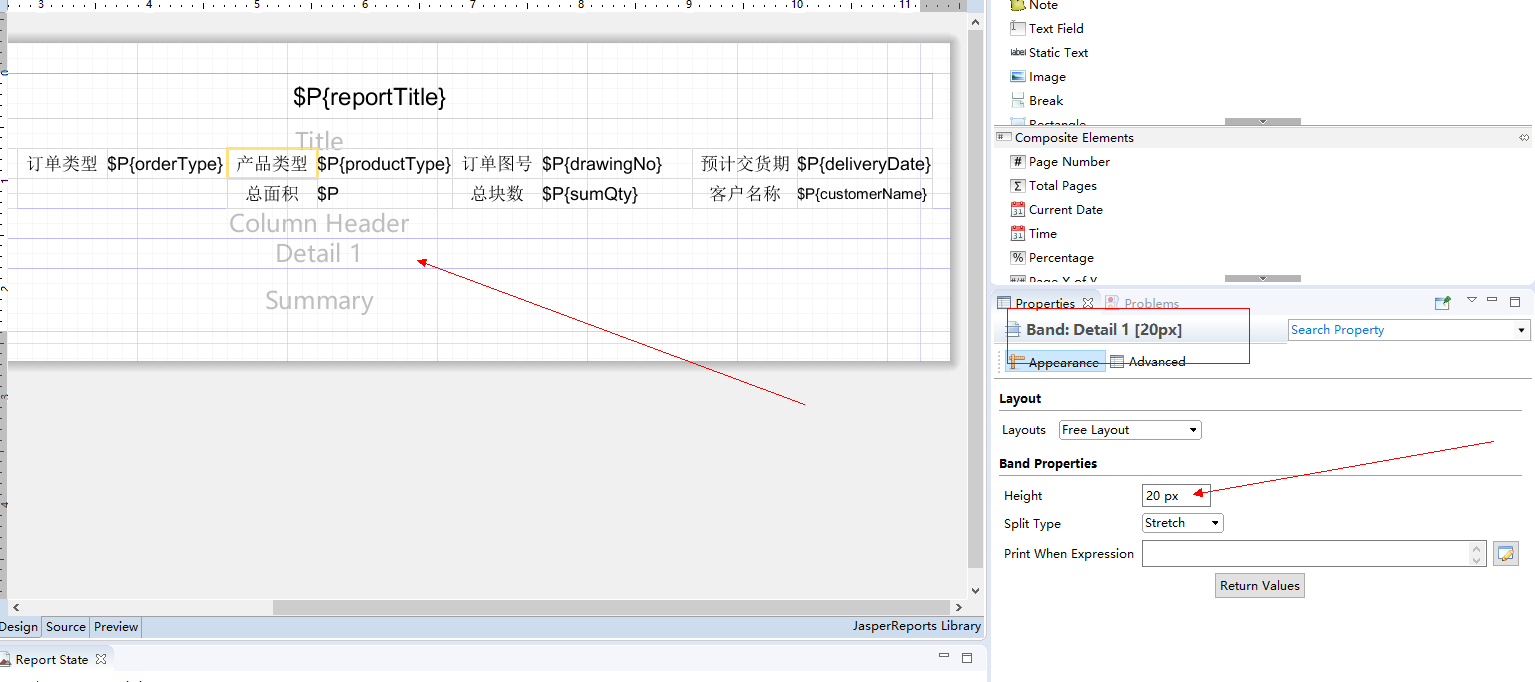Click the horizontal scrollbar left arrow
This screenshot has height=682, width=1535.
coord(14,607)
